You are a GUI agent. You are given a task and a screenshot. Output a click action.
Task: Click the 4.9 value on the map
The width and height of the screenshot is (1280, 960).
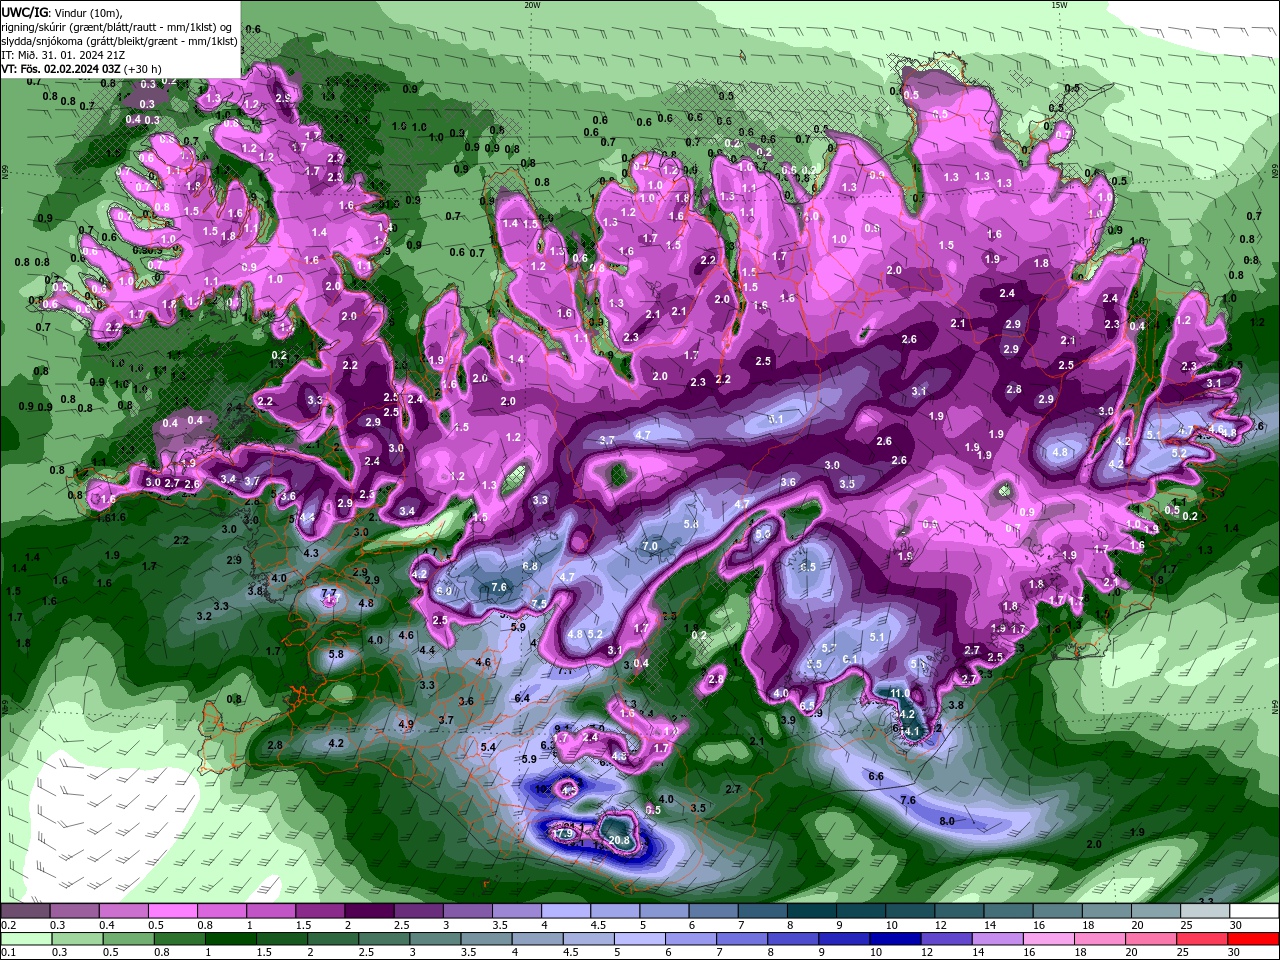[406, 724]
